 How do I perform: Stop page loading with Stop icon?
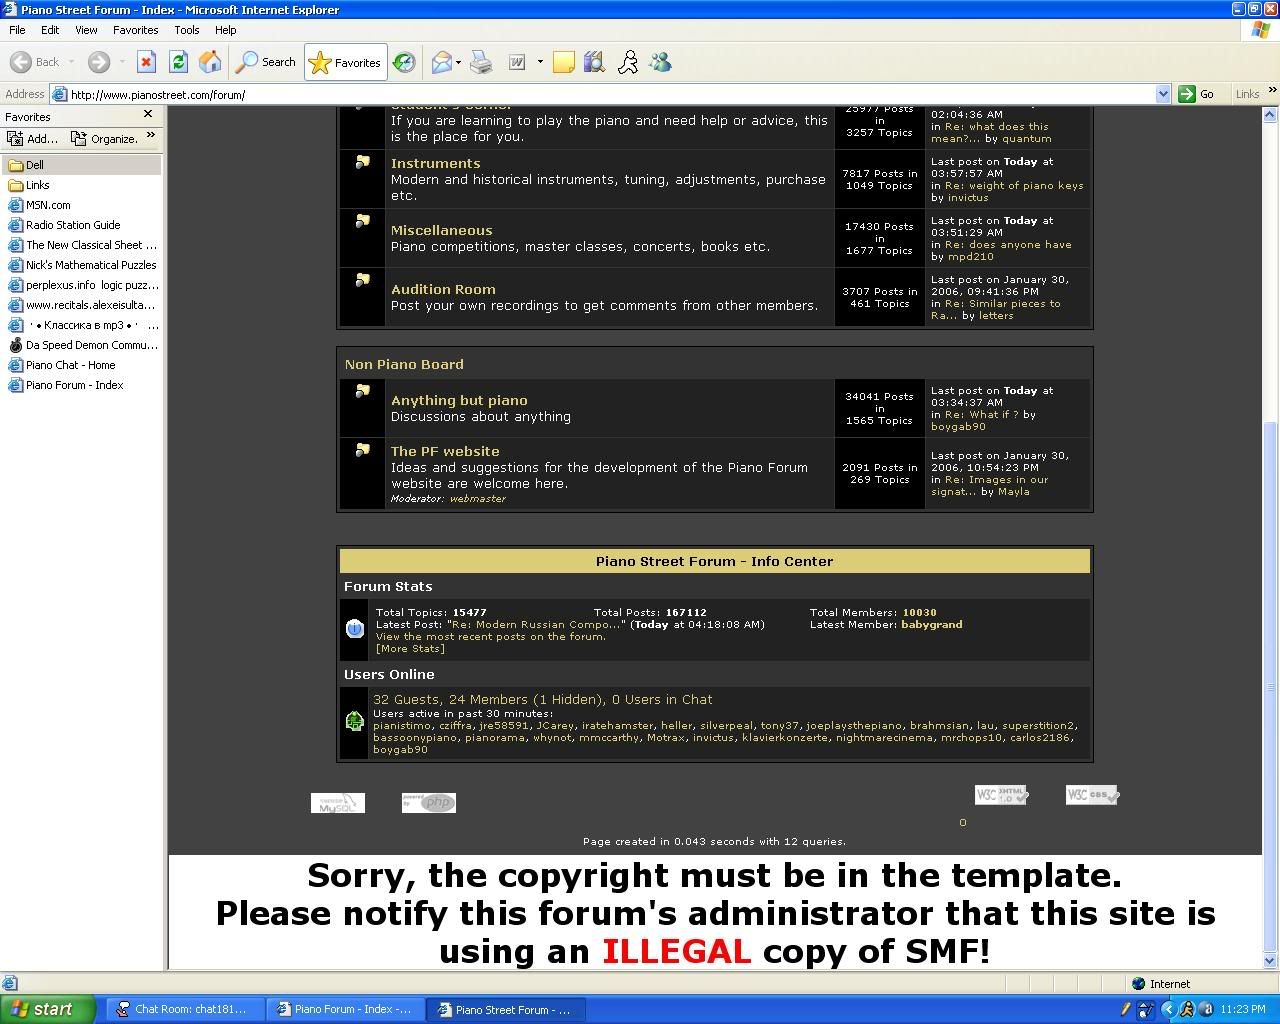146,62
